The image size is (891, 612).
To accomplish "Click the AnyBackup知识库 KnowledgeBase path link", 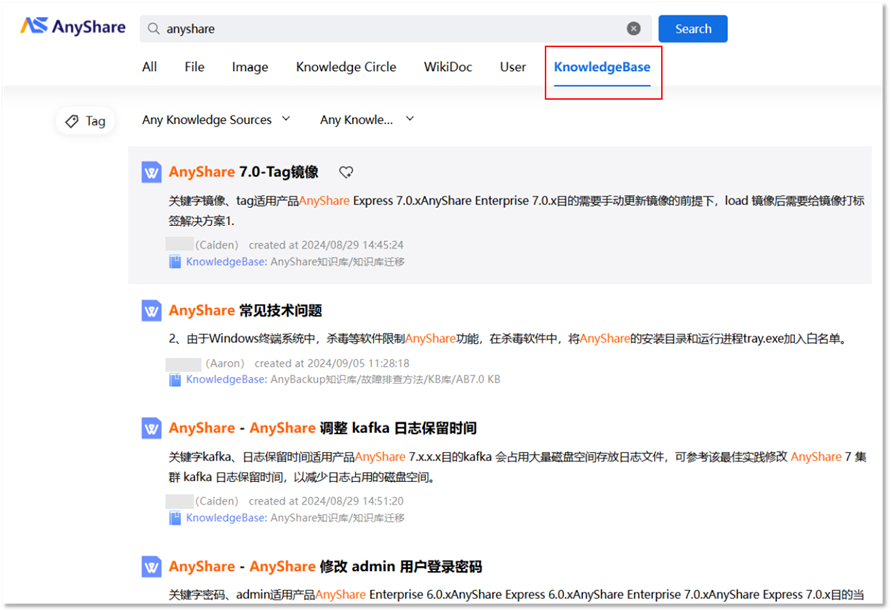I will 343,380.
